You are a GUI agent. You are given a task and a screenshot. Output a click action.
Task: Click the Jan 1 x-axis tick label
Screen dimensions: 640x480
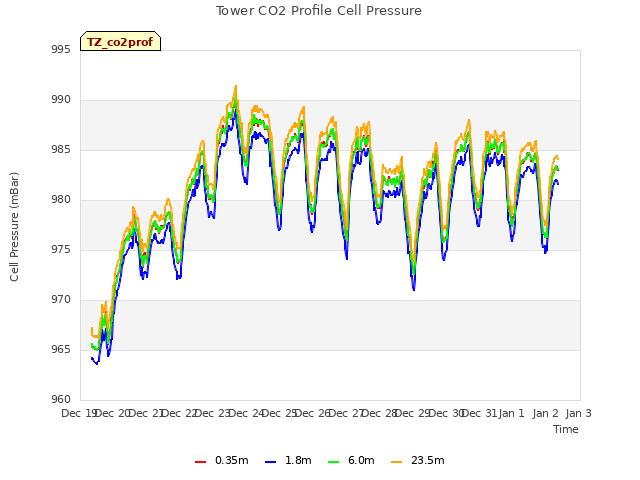point(511,413)
